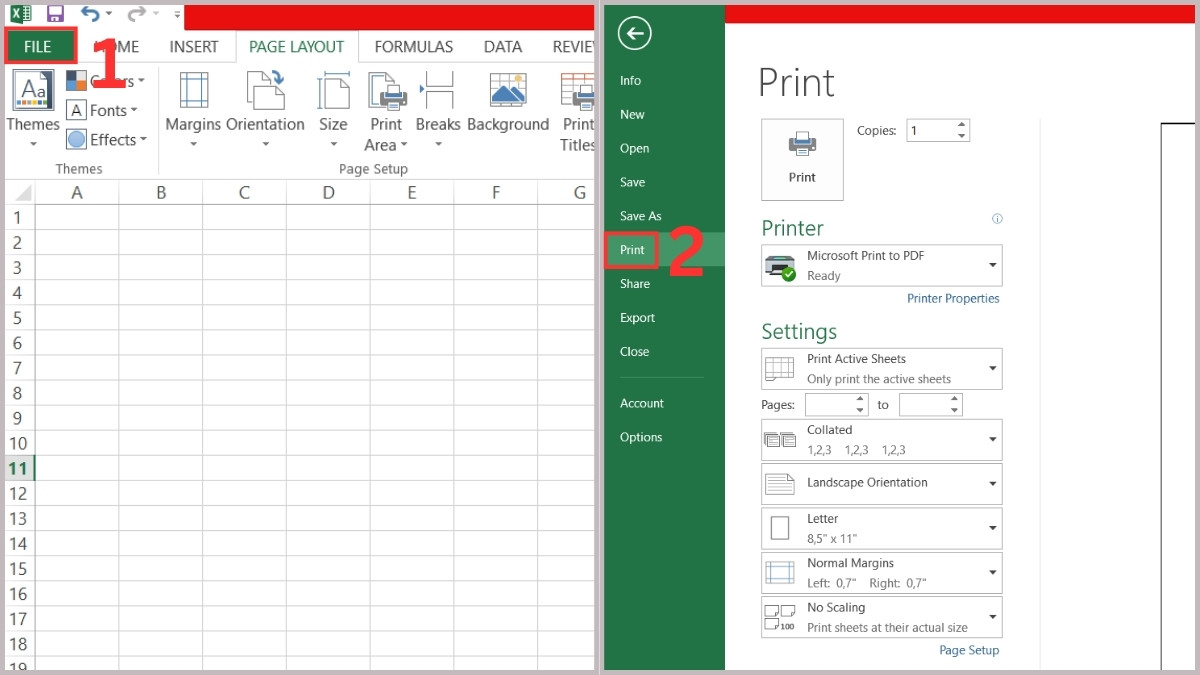
Task: Click the Copies input field
Action: (x=931, y=129)
